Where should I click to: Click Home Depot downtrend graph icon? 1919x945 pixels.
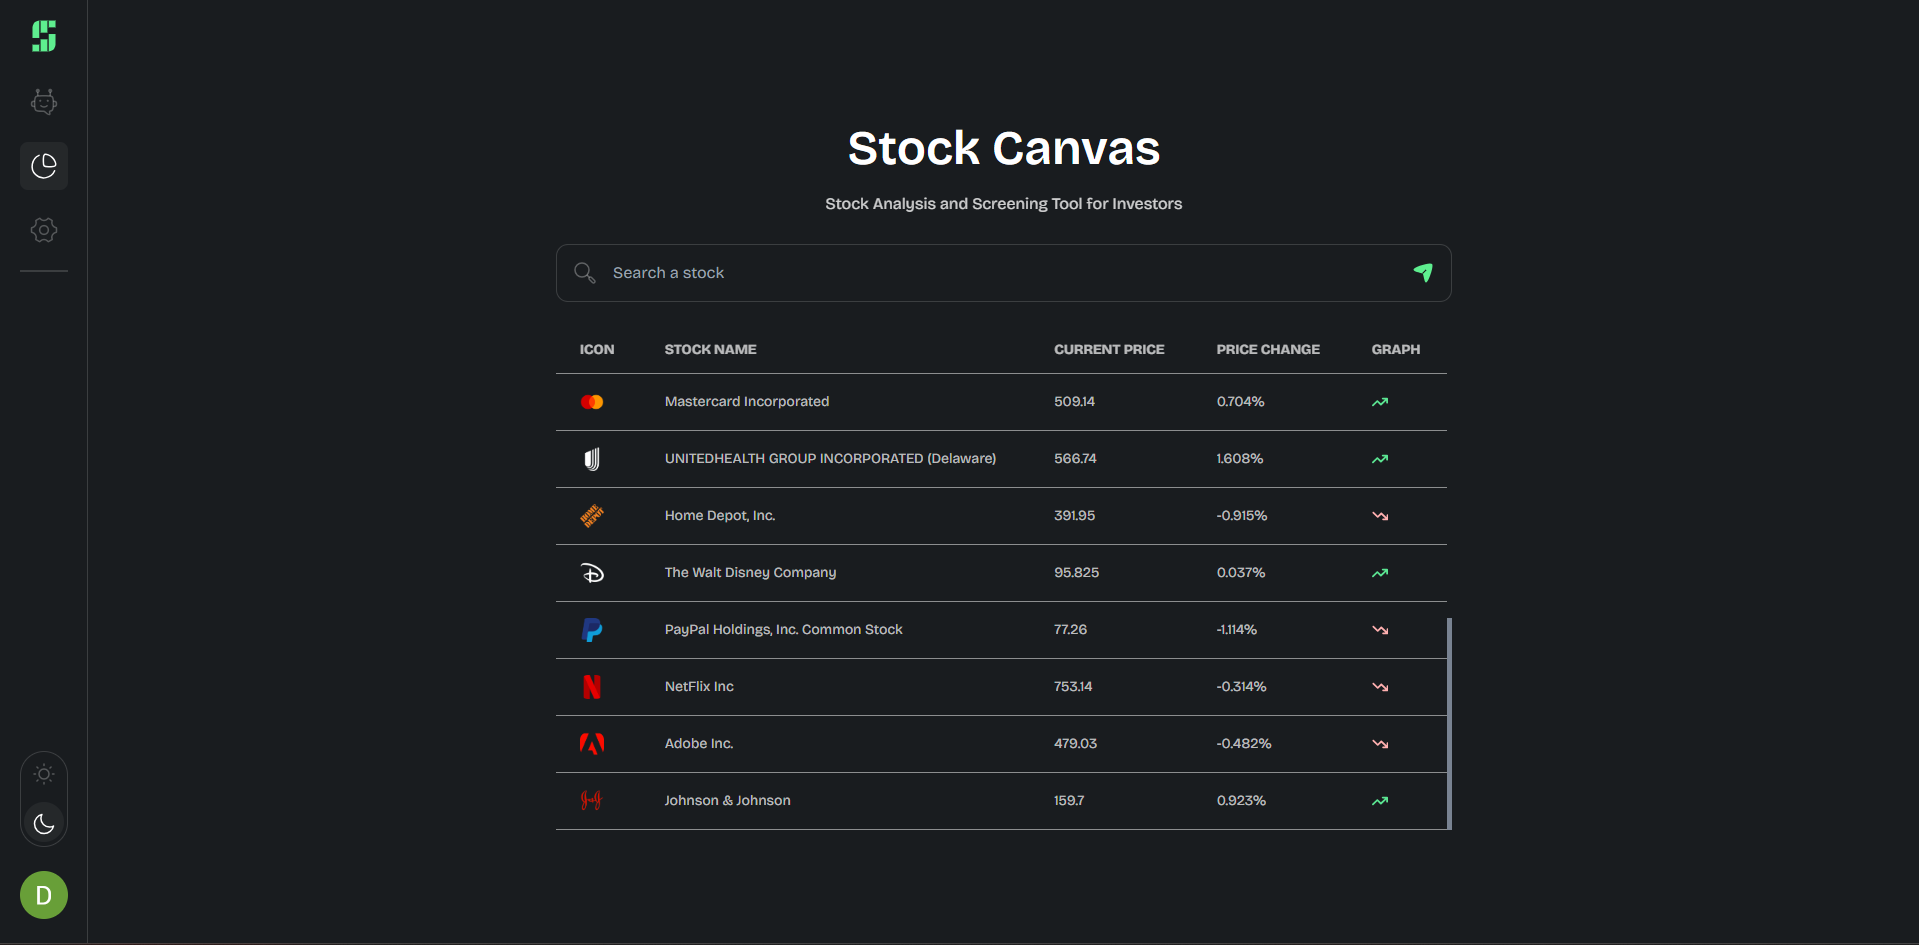pos(1380,516)
